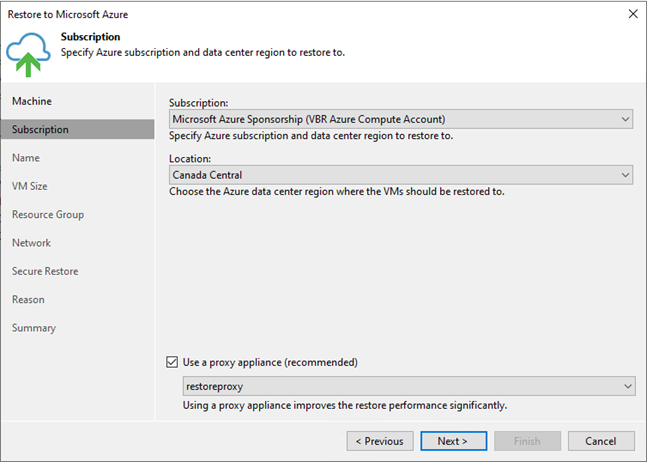Click the Previous button

(380, 441)
